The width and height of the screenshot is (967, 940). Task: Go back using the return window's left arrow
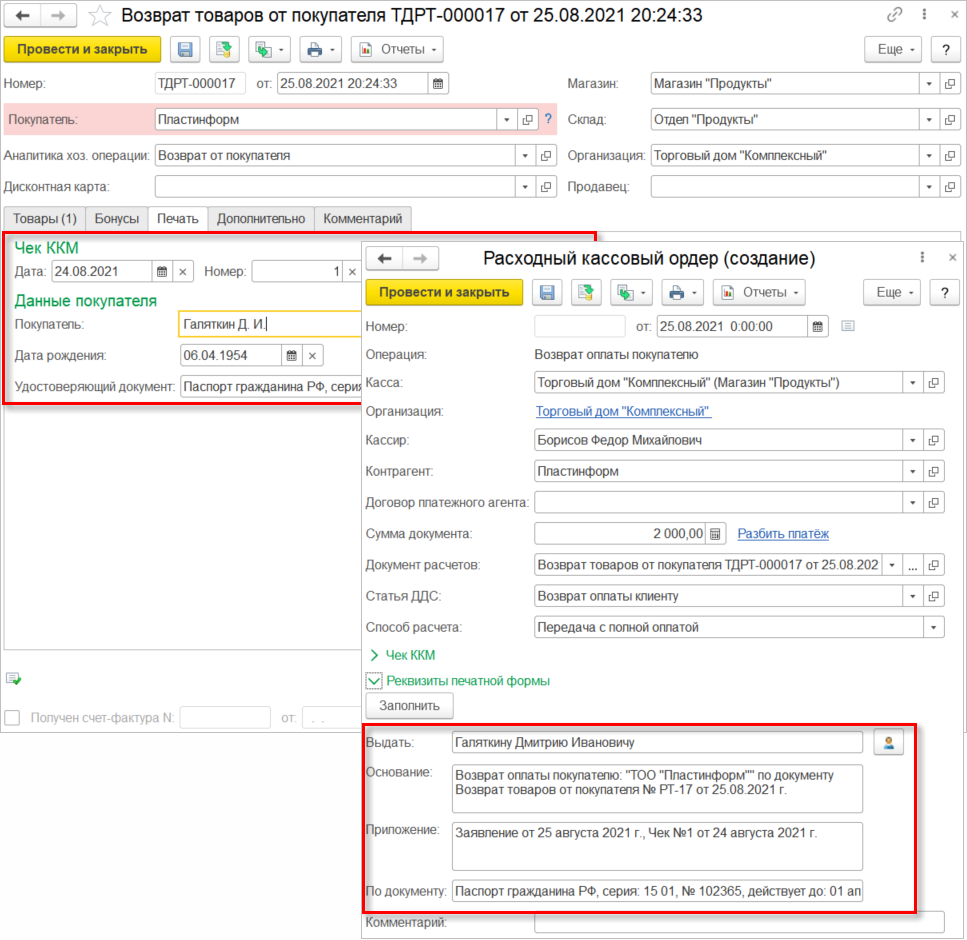point(23,15)
